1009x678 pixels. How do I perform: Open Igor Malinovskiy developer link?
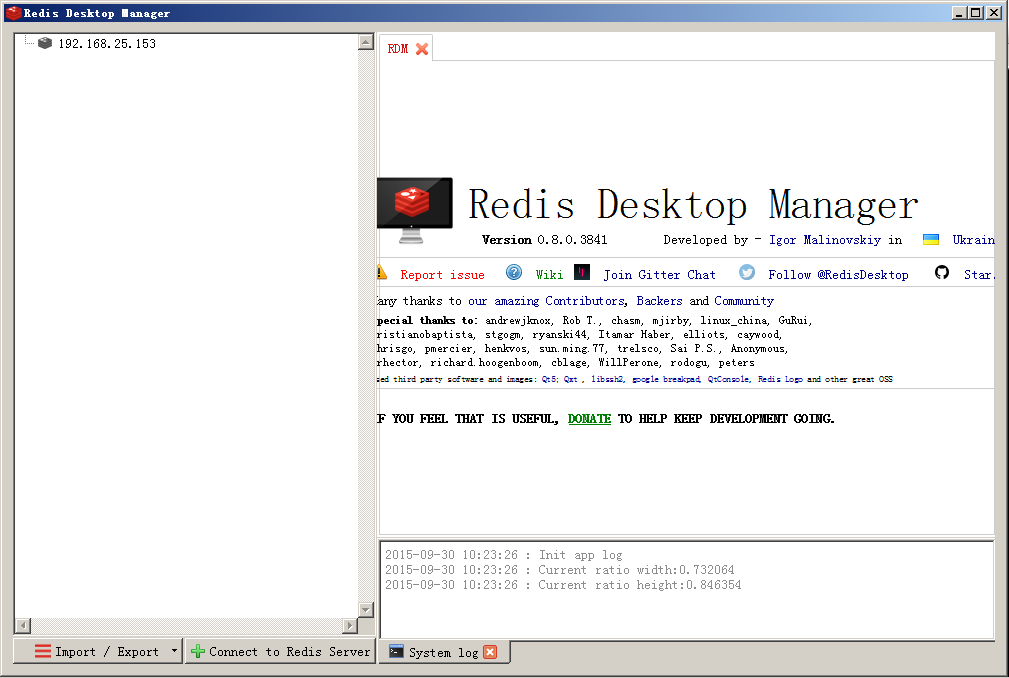click(824, 240)
